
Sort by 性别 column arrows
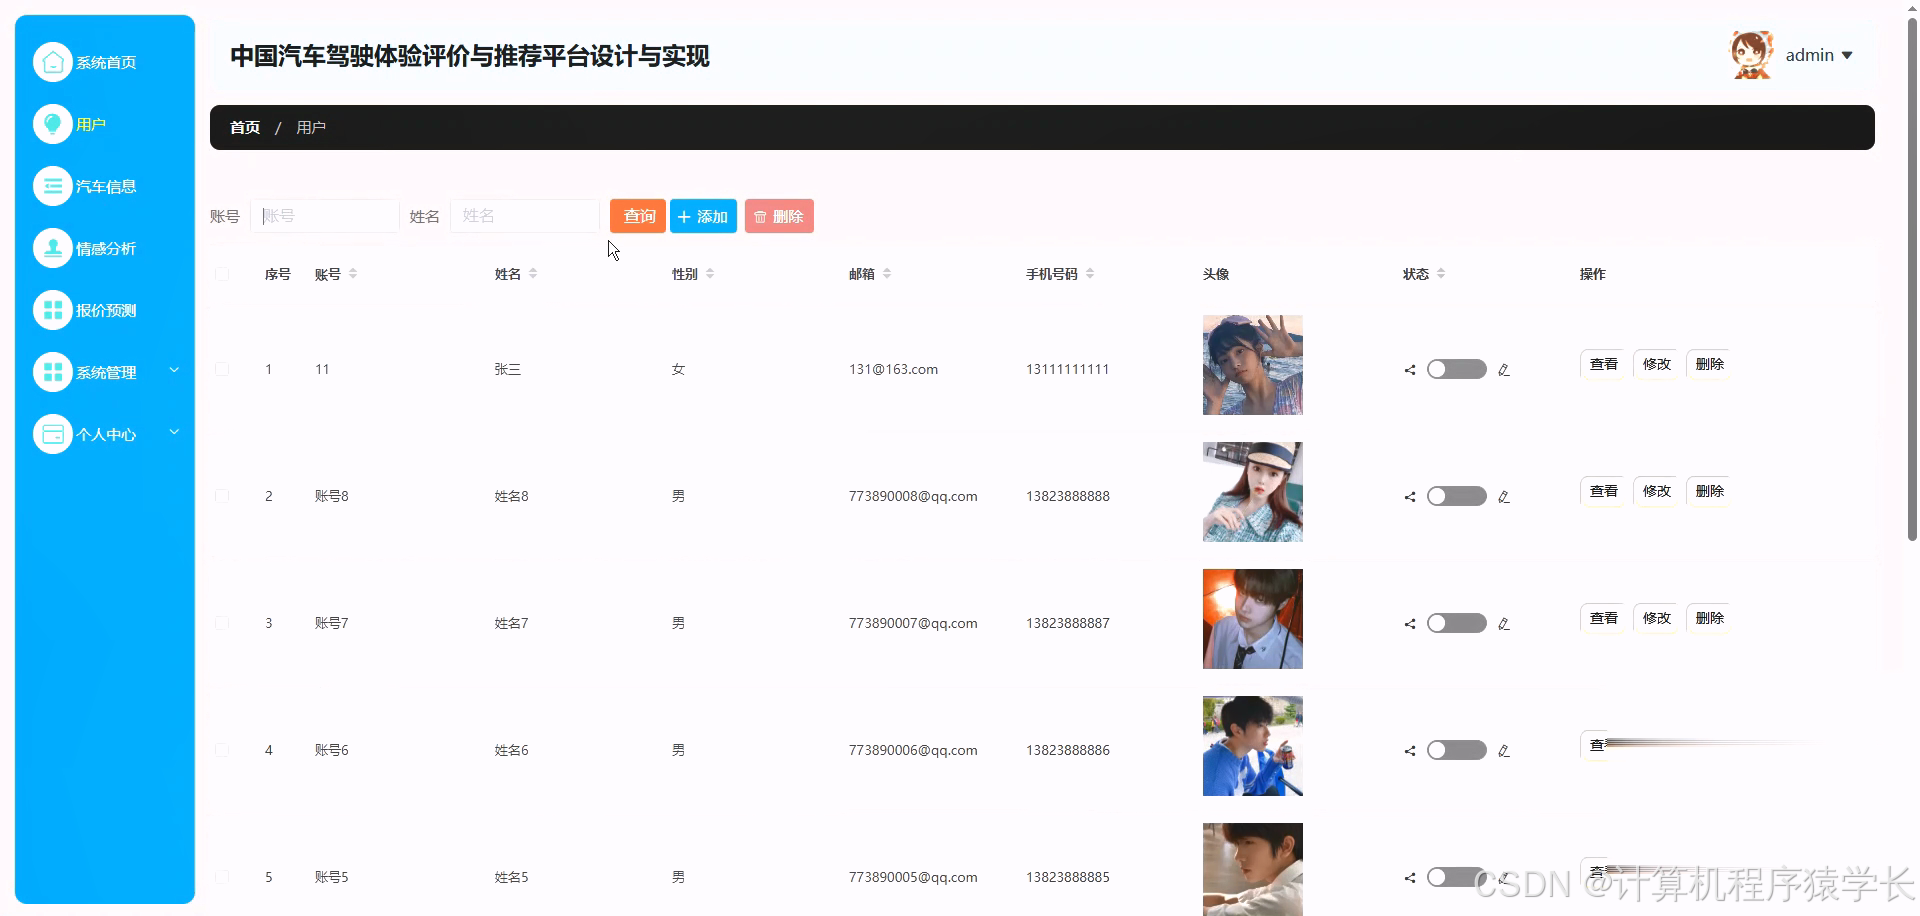pos(710,274)
